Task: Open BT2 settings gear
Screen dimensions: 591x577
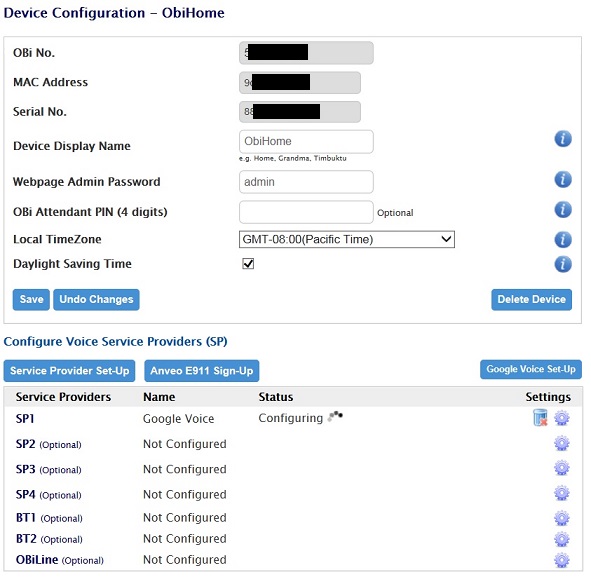Action: pos(562,539)
